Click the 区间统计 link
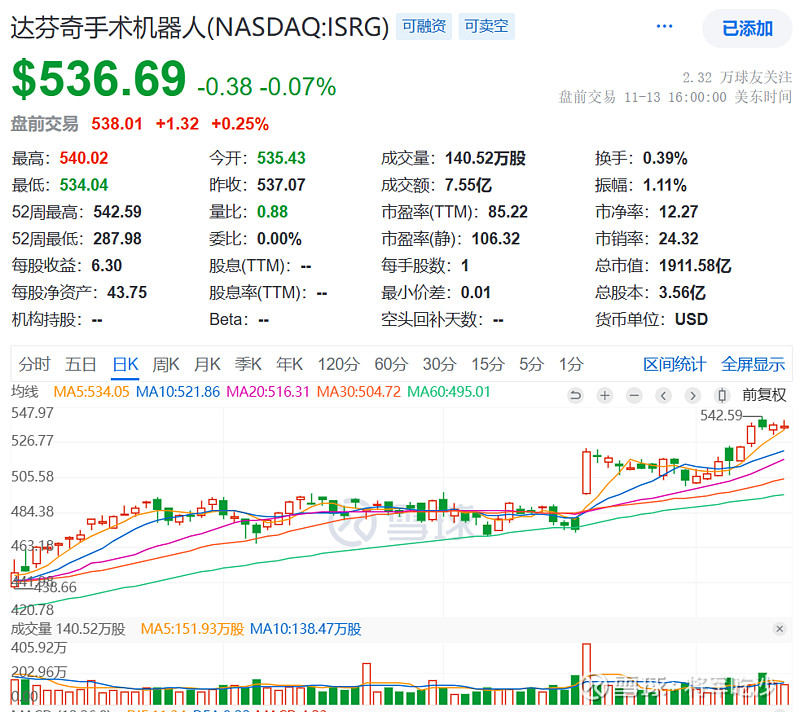800x712 pixels. pos(674,364)
